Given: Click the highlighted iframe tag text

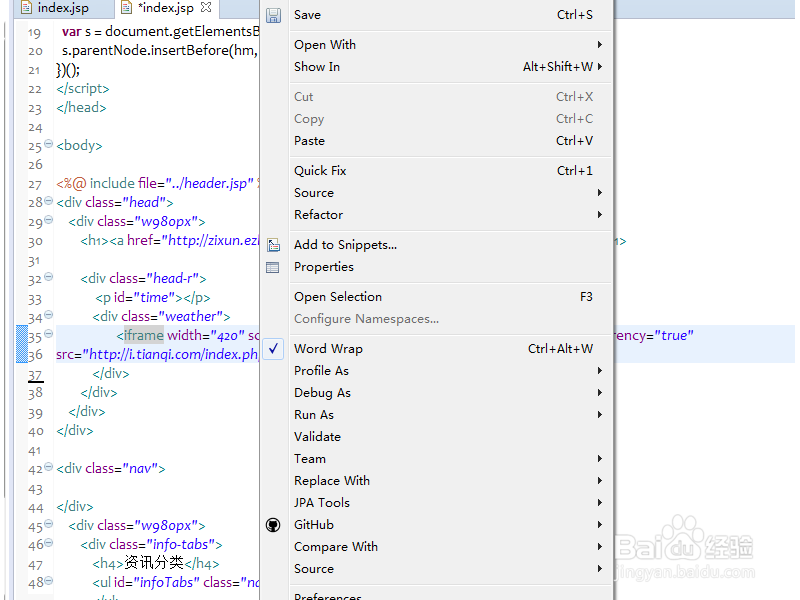Looking at the screenshot, I should tap(143, 335).
